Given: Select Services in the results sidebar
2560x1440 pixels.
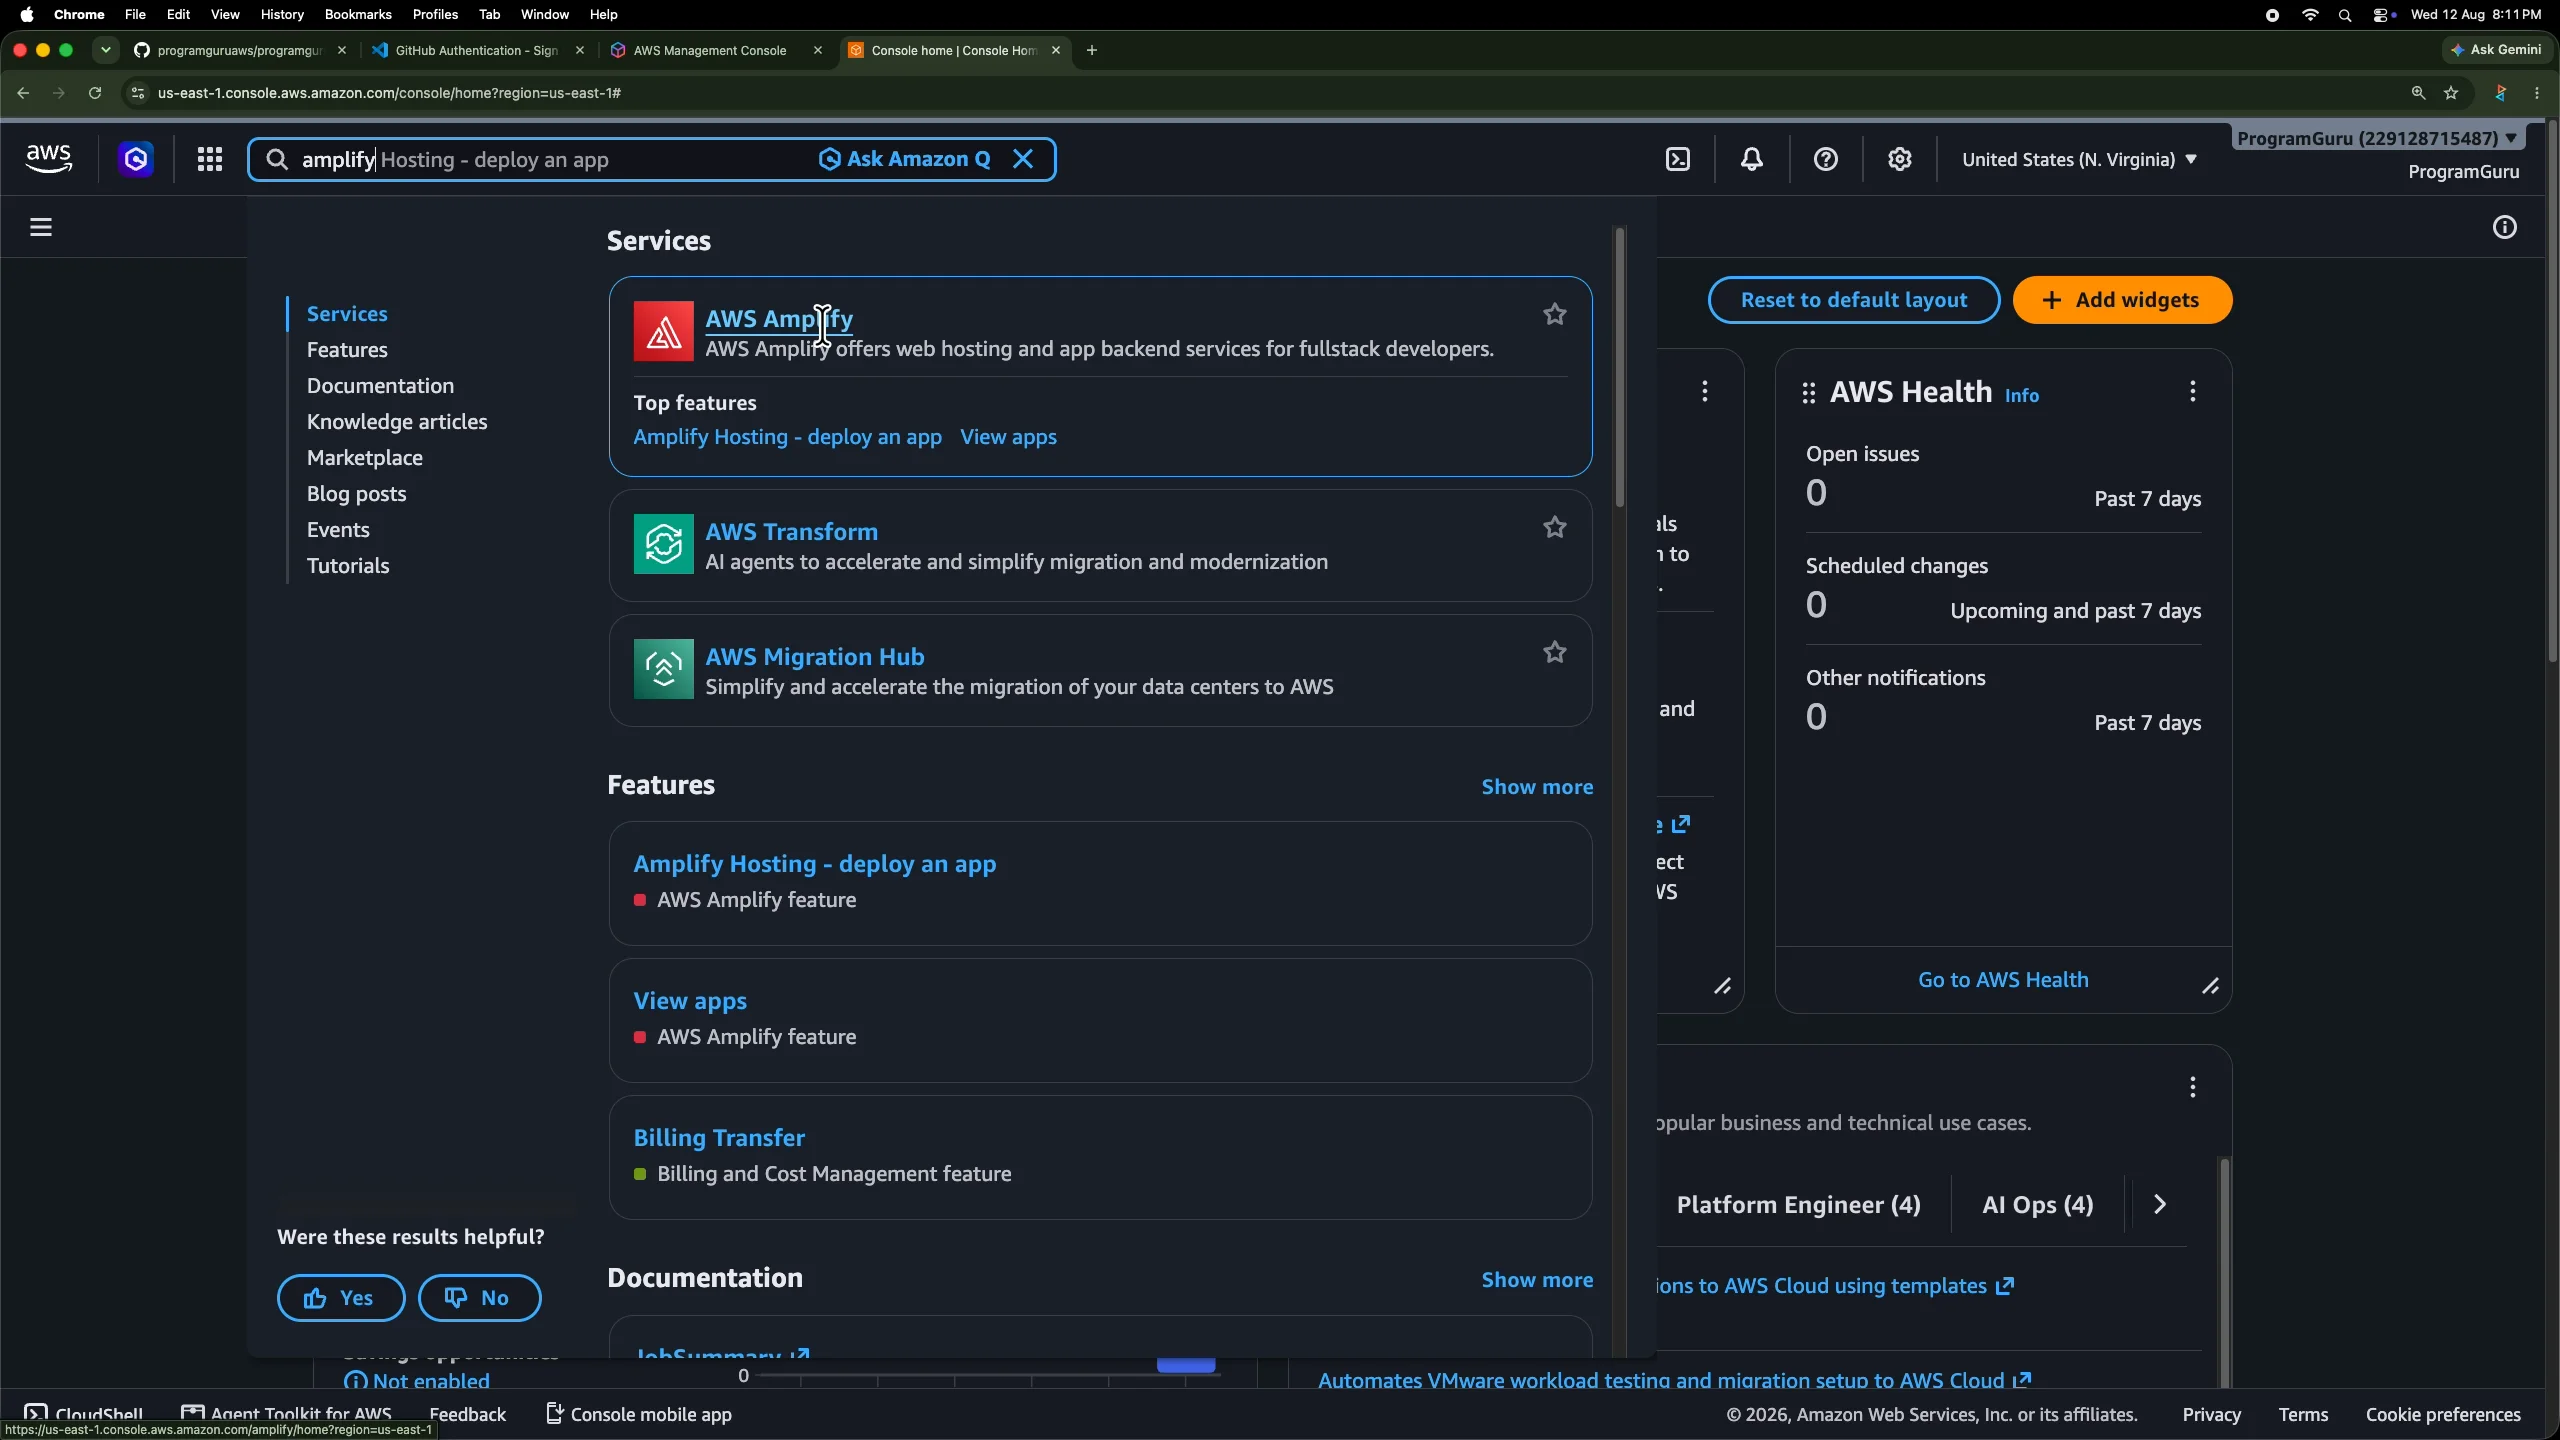Looking at the screenshot, I should coord(347,314).
